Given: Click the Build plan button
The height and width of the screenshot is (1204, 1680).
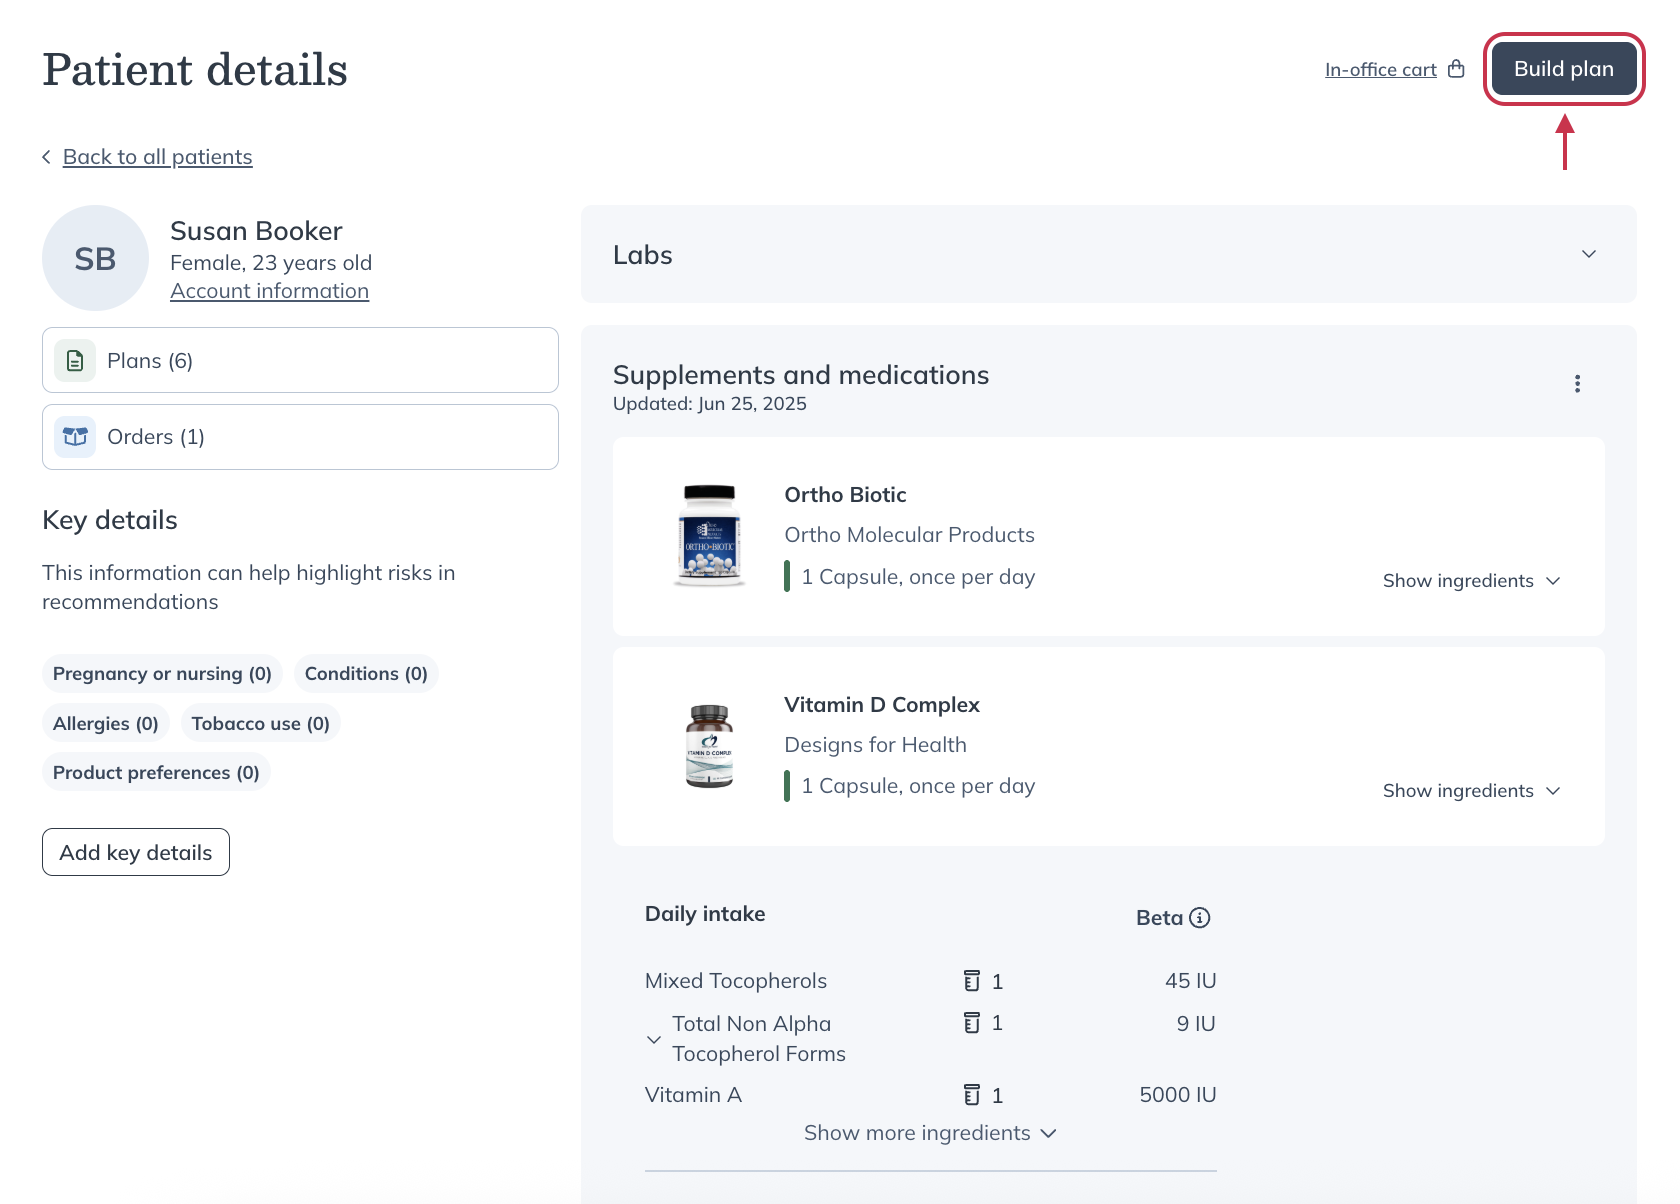Looking at the screenshot, I should coord(1563,68).
